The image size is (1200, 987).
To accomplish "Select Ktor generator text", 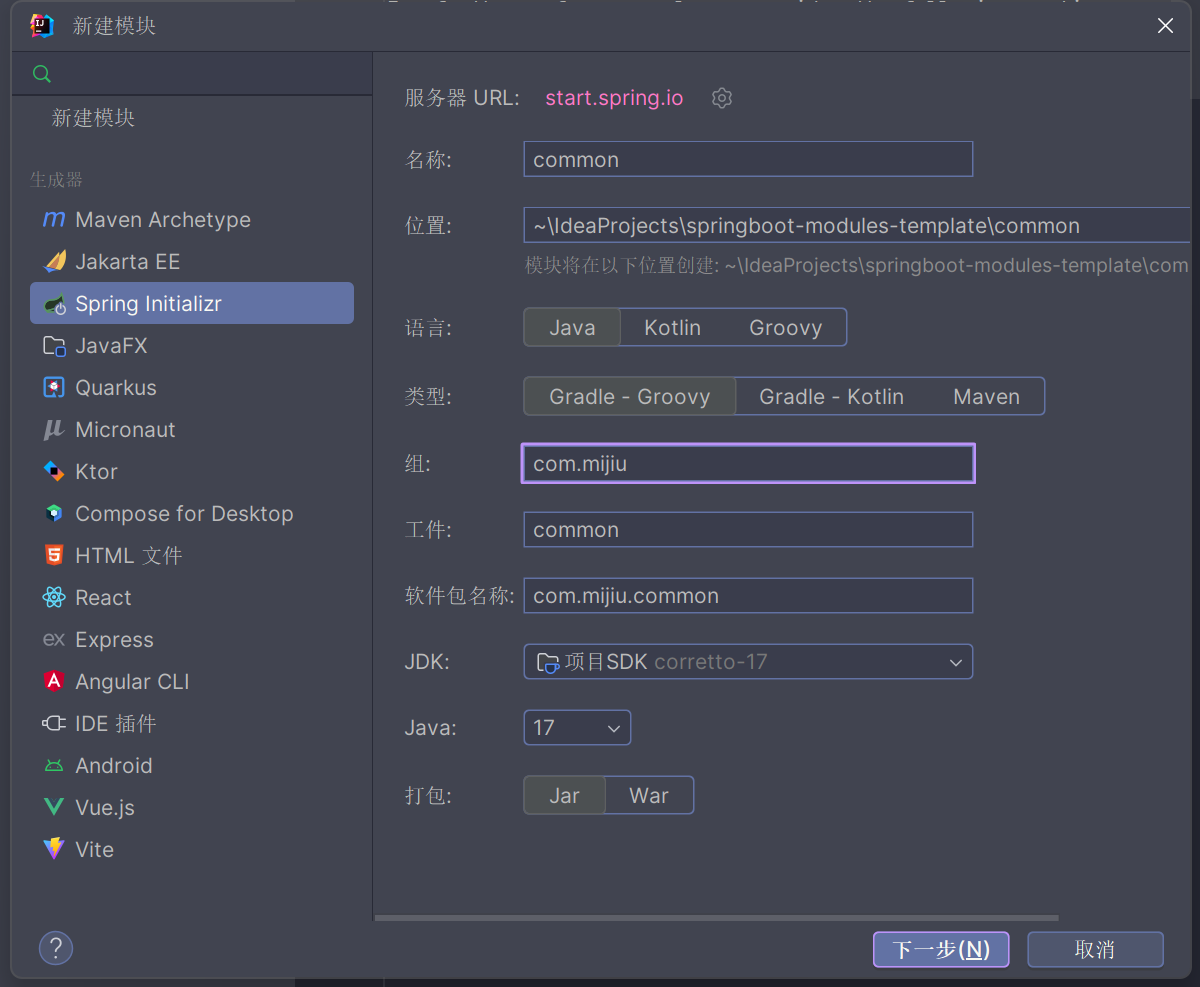I will pos(97,472).
